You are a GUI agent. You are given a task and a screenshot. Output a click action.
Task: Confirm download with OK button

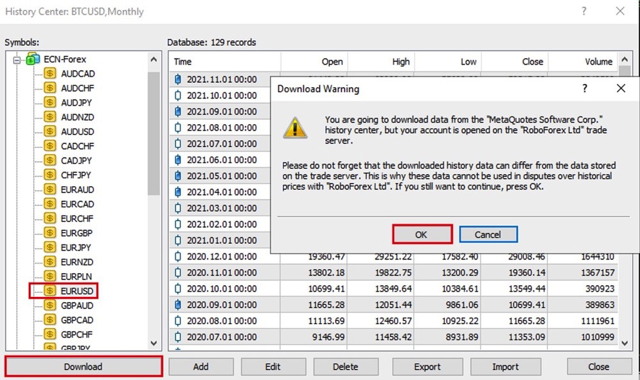click(x=422, y=234)
